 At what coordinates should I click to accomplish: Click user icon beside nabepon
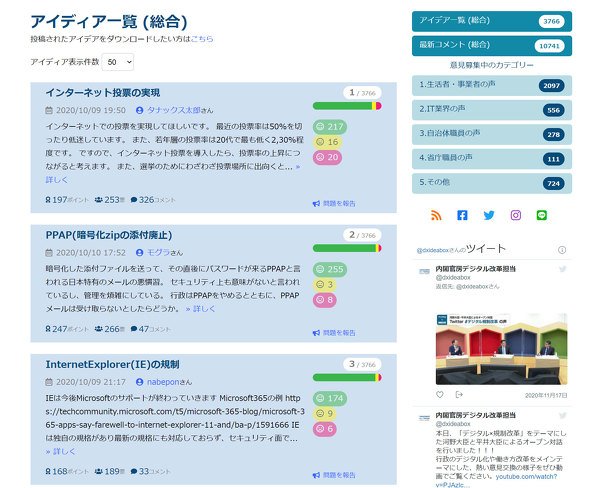coord(140,382)
